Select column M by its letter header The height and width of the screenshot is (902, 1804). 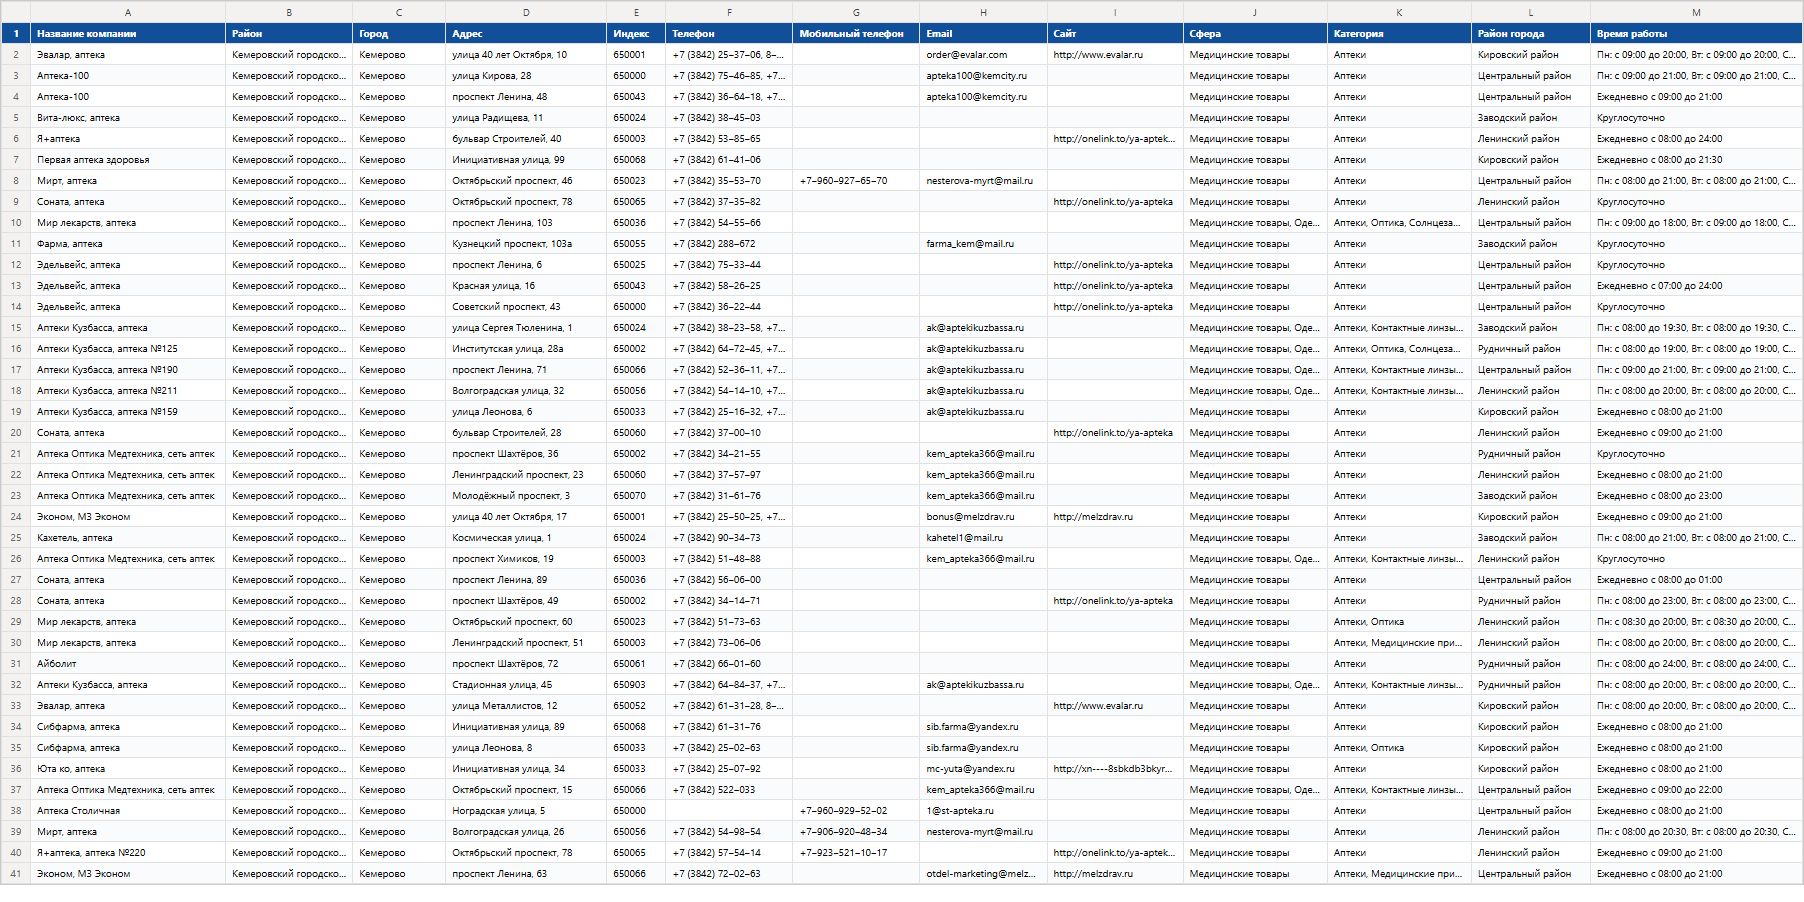point(1696,12)
